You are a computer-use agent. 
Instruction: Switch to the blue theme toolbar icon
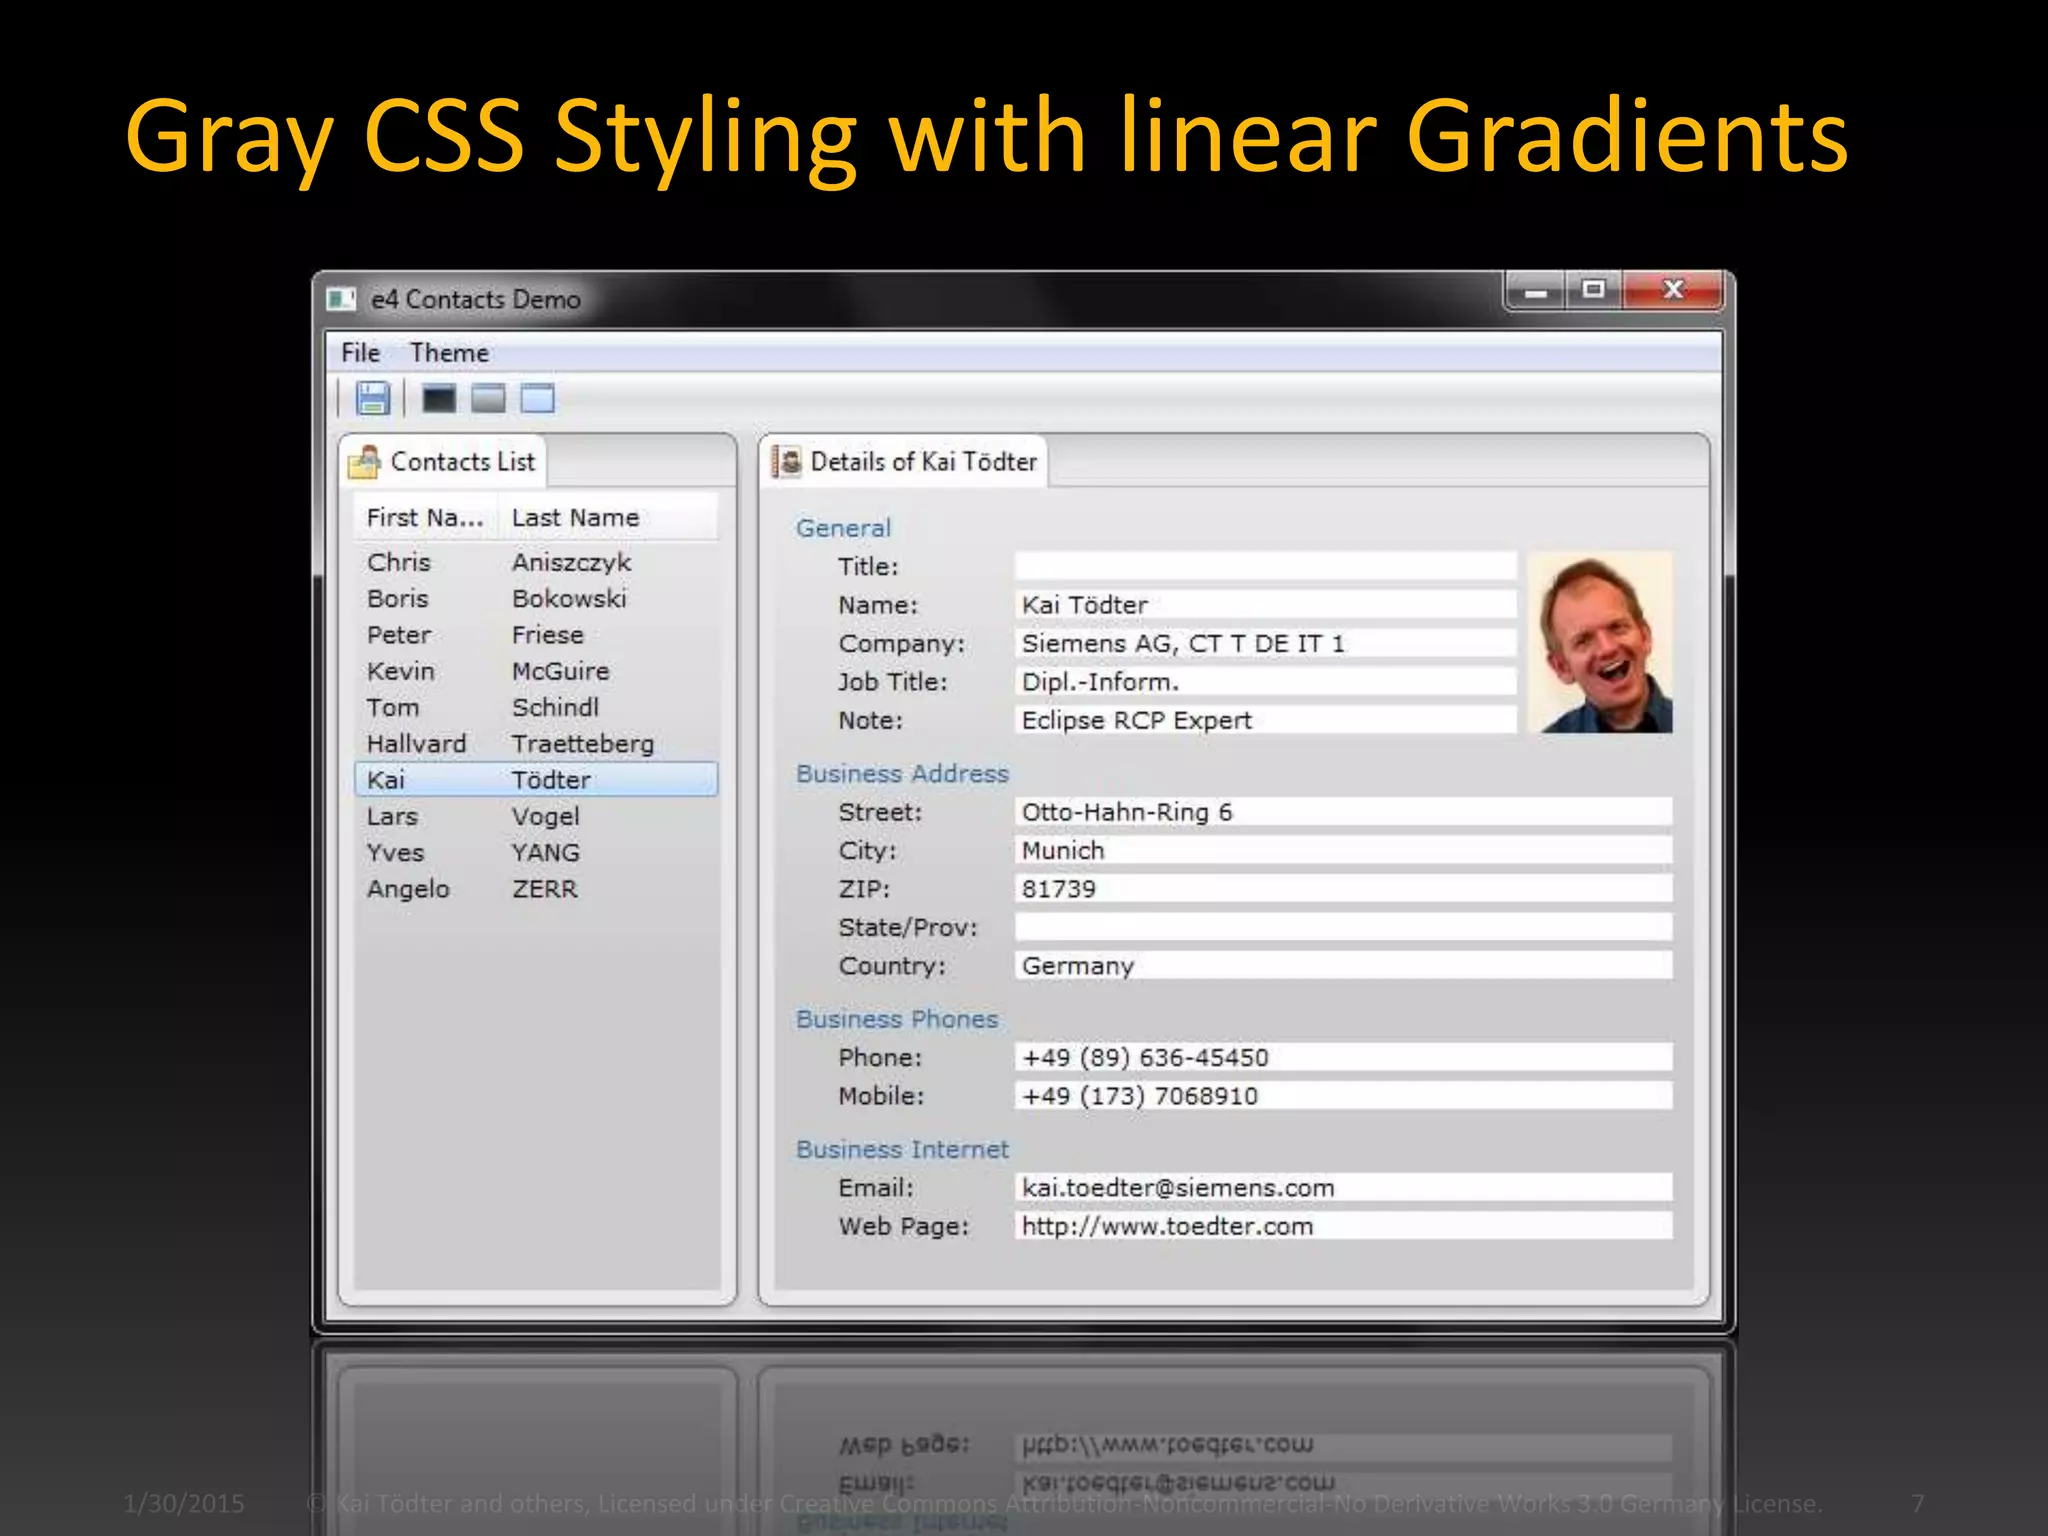(537, 398)
